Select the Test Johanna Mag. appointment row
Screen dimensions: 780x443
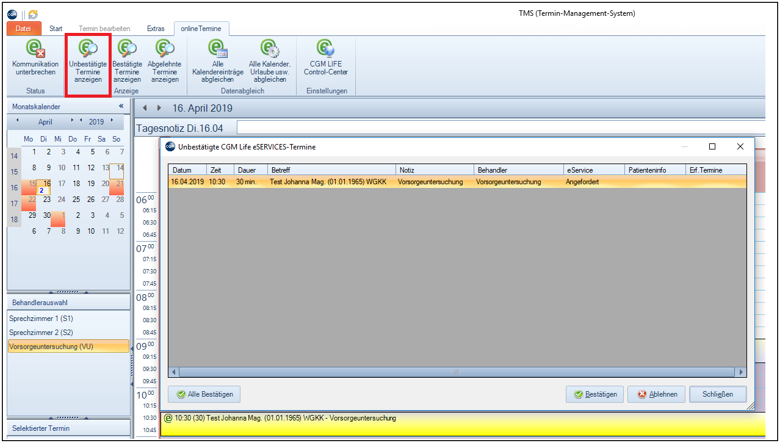click(457, 182)
